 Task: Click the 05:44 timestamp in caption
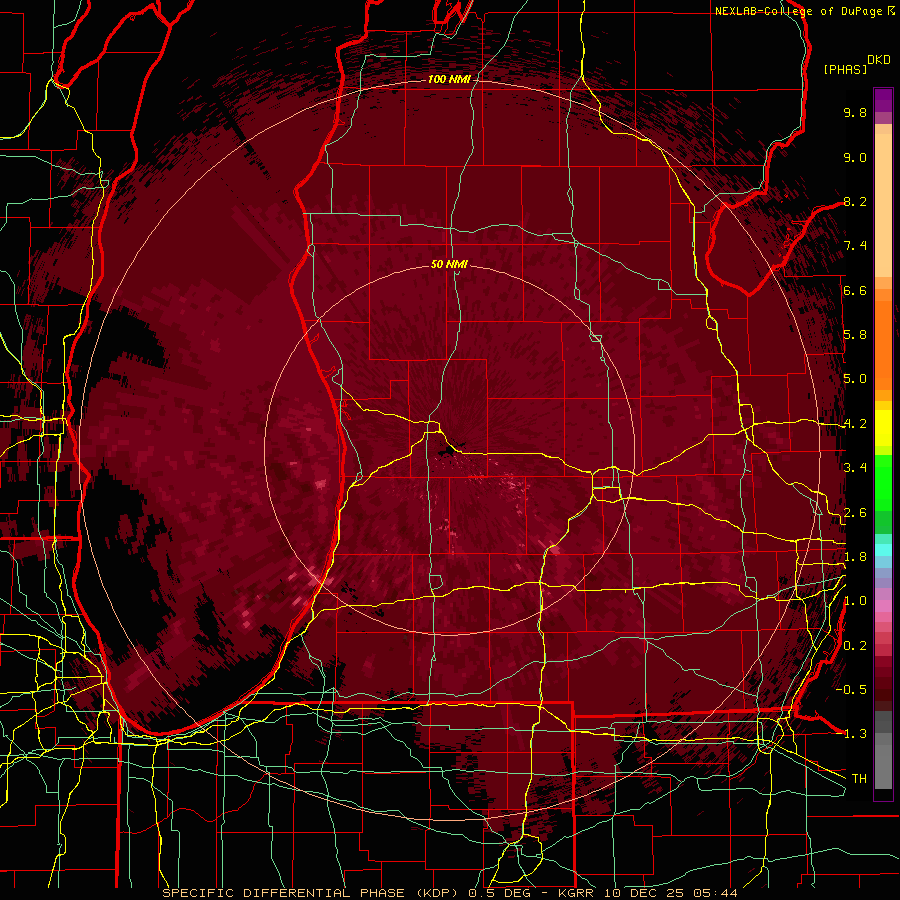(x=715, y=893)
